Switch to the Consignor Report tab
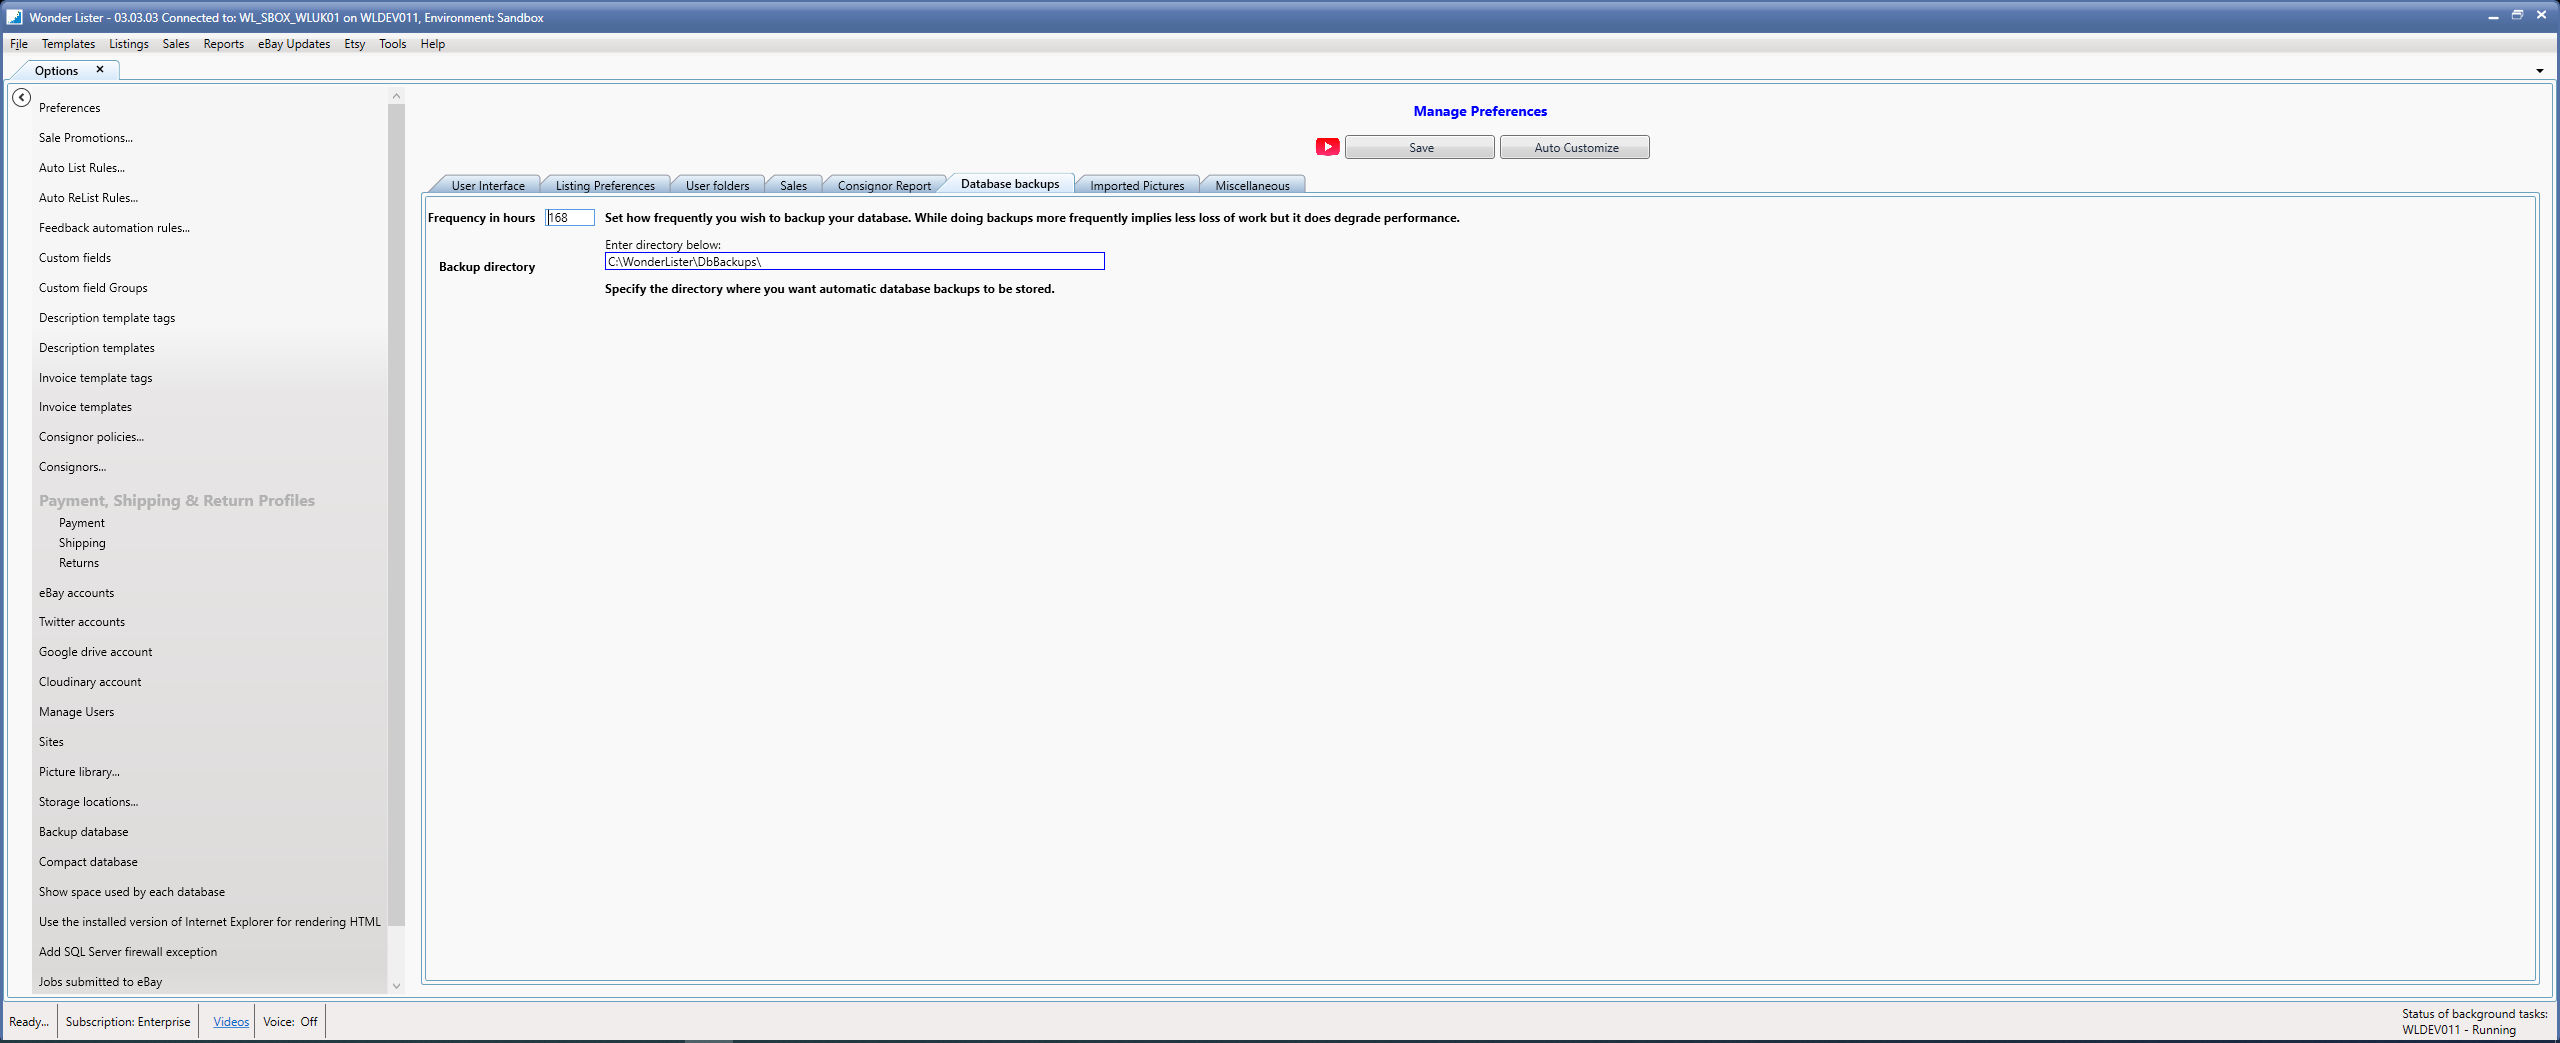The height and width of the screenshot is (1043, 2560). [x=884, y=185]
